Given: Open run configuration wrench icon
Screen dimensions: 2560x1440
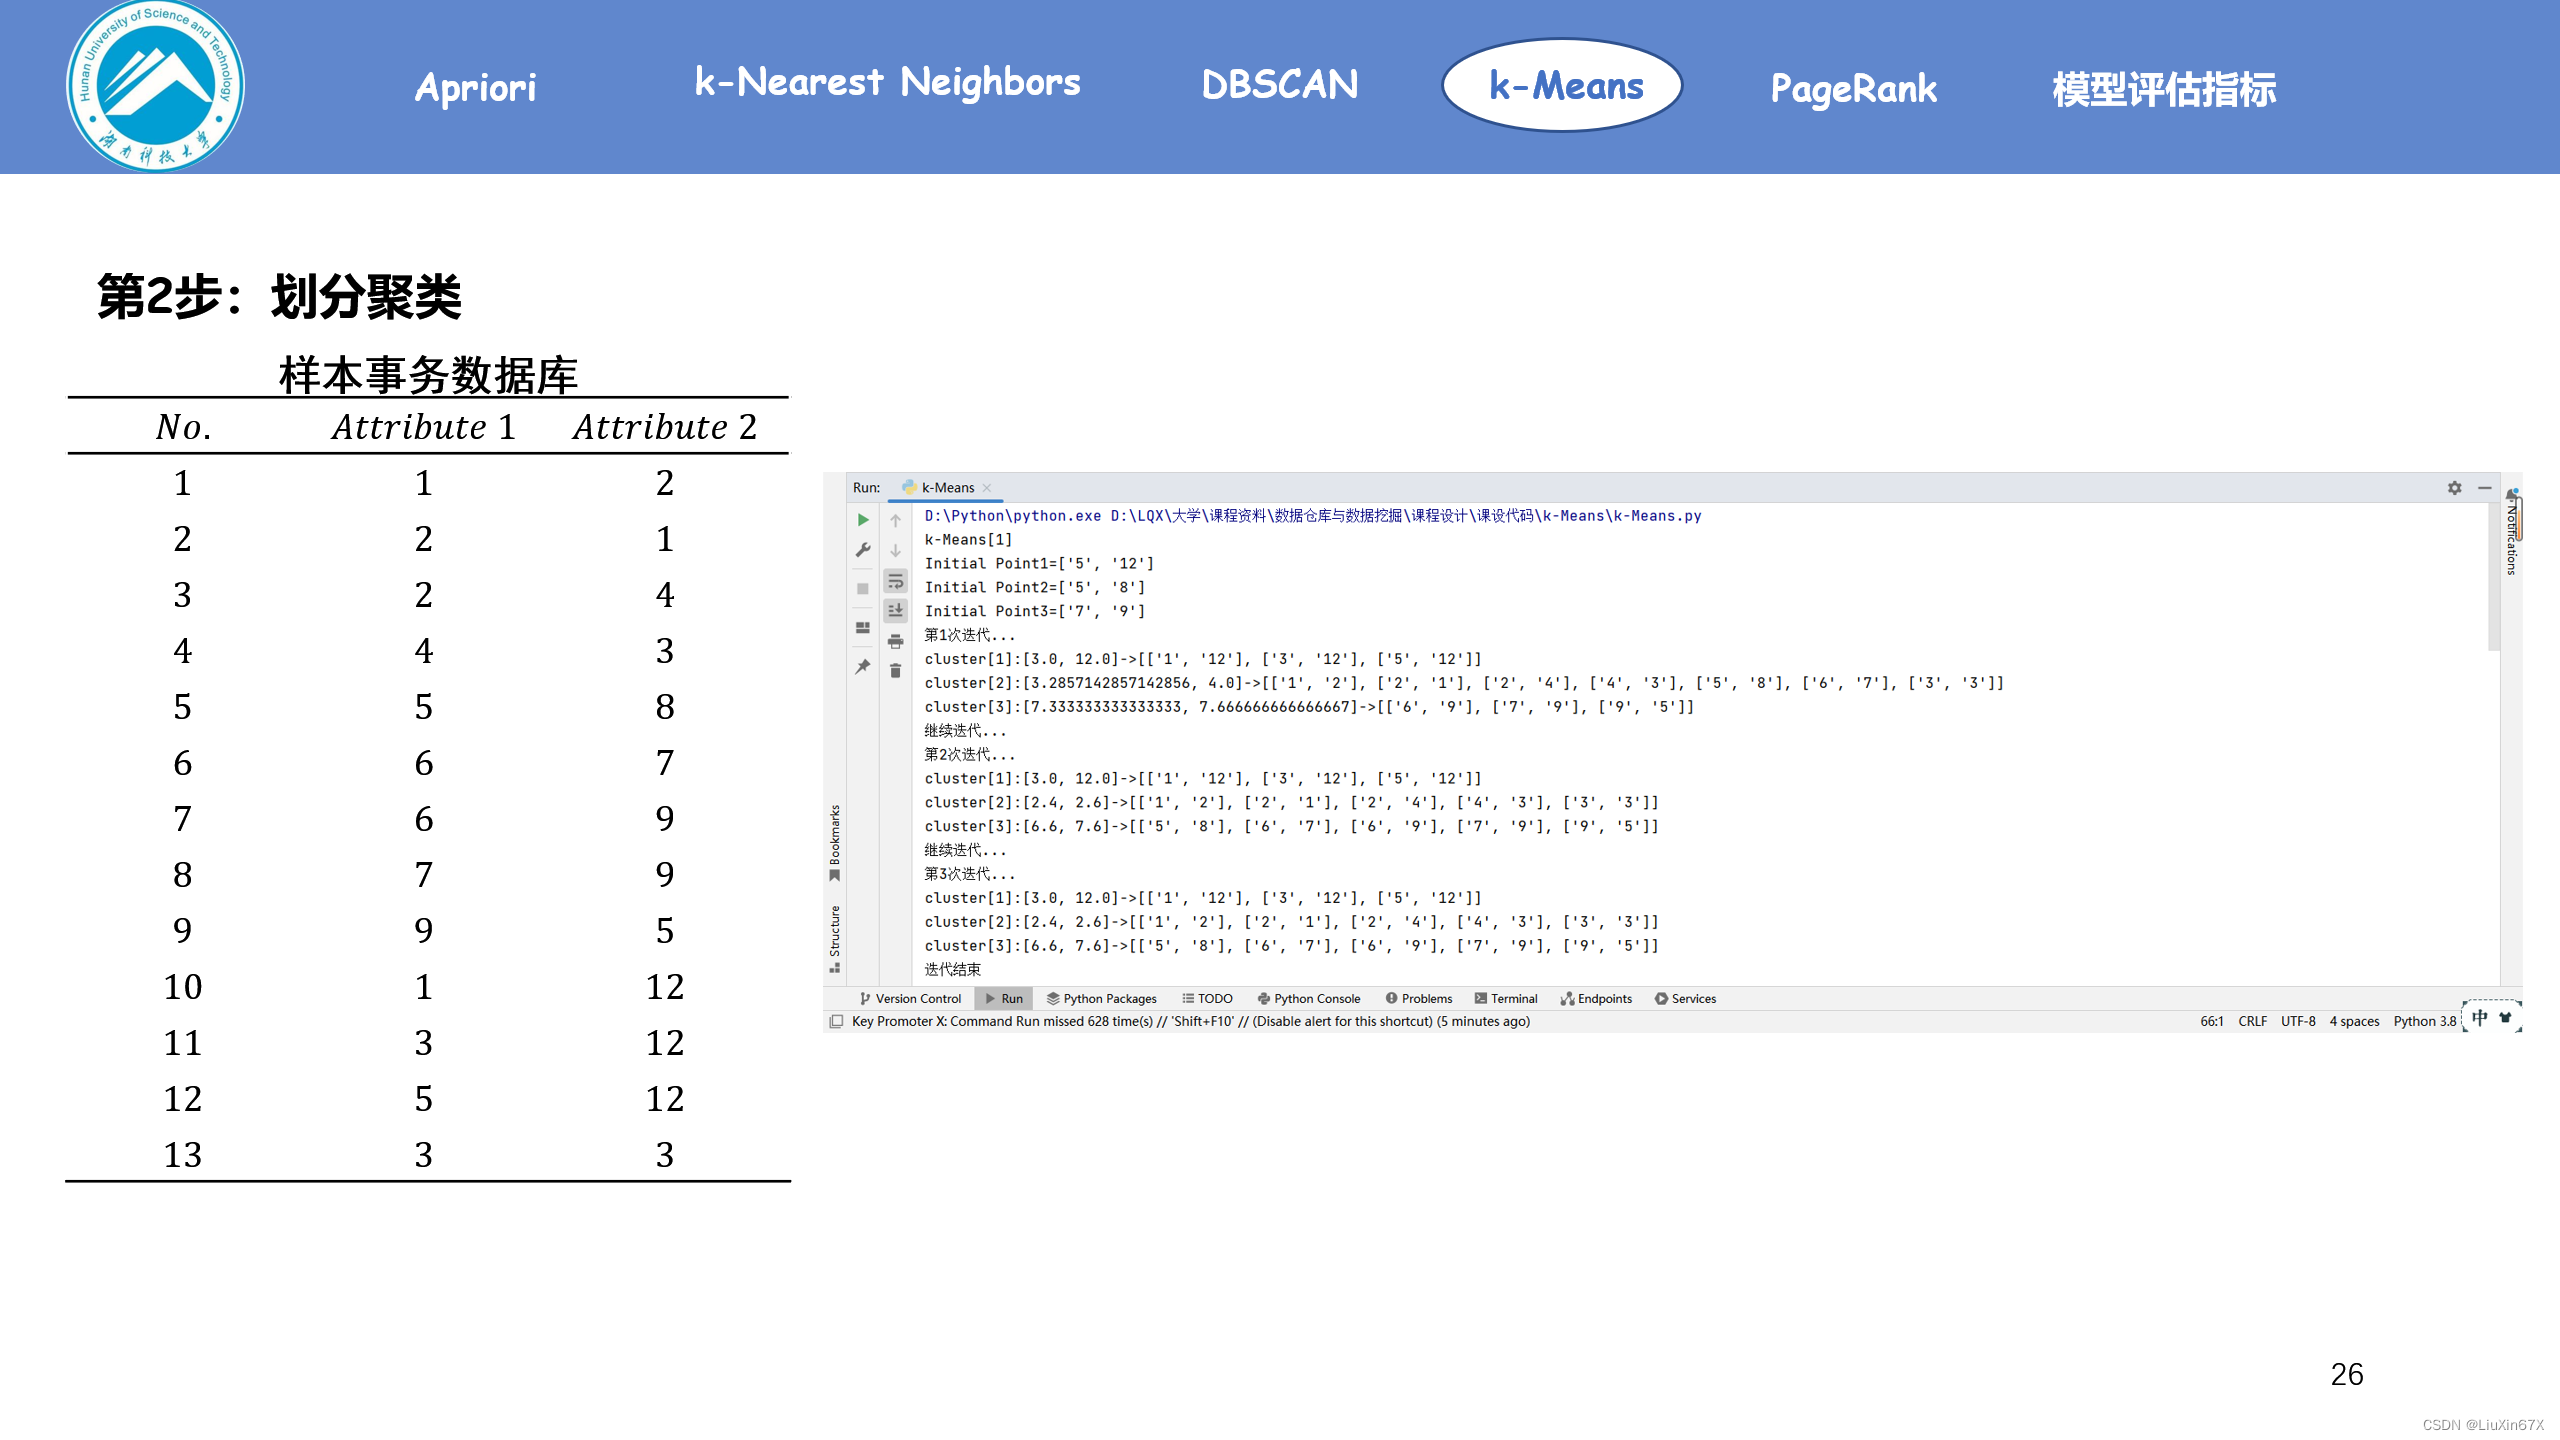Looking at the screenshot, I should [863, 550].
